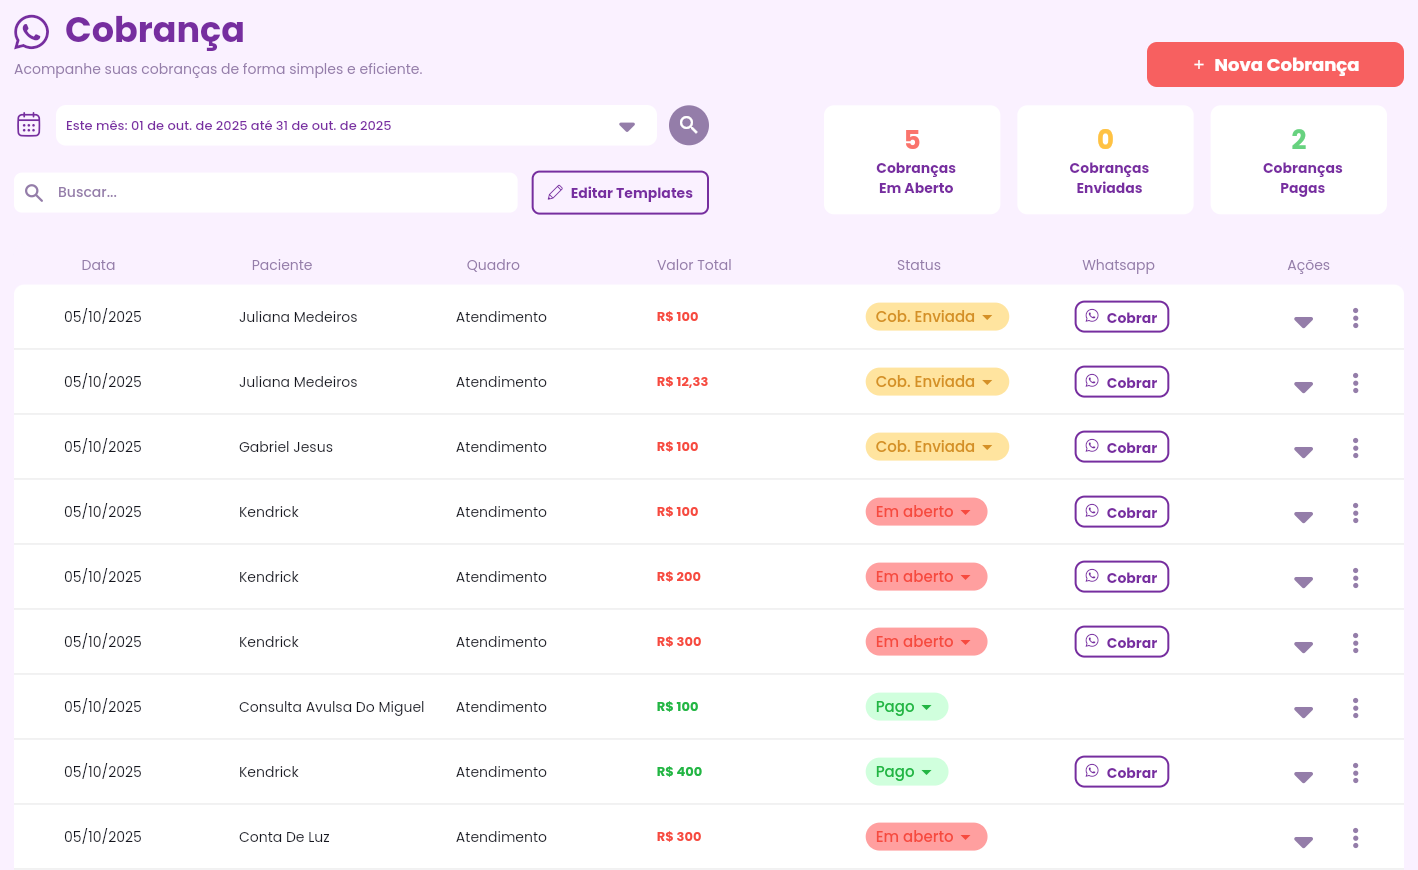Open Em aberto status dropdown for Kendrick R$ 200
Viewport: 1418px width, 870px height.
925,577
